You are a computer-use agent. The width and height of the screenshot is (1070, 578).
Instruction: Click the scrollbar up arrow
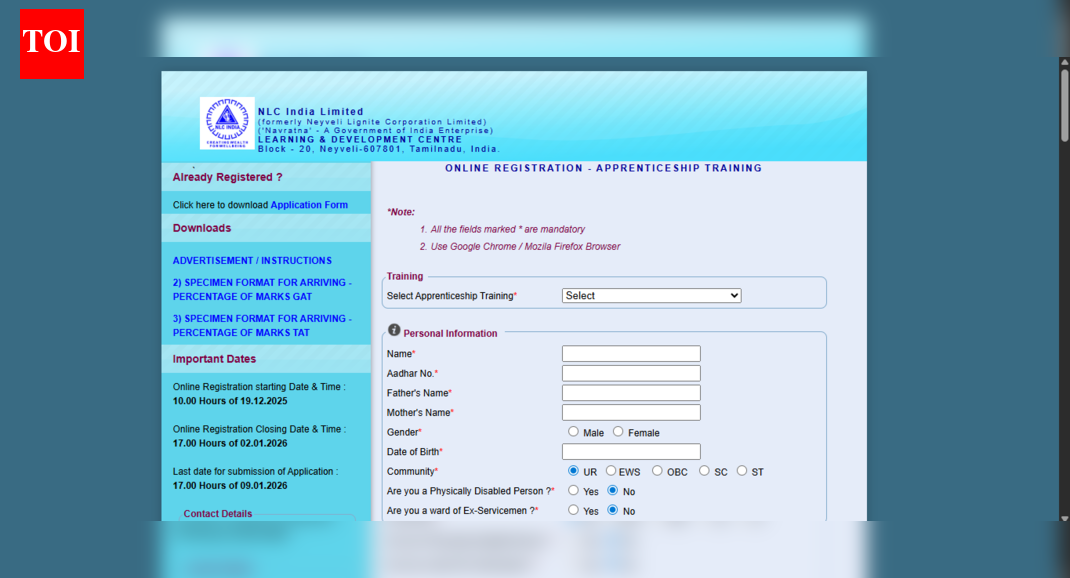[1064, 63]
